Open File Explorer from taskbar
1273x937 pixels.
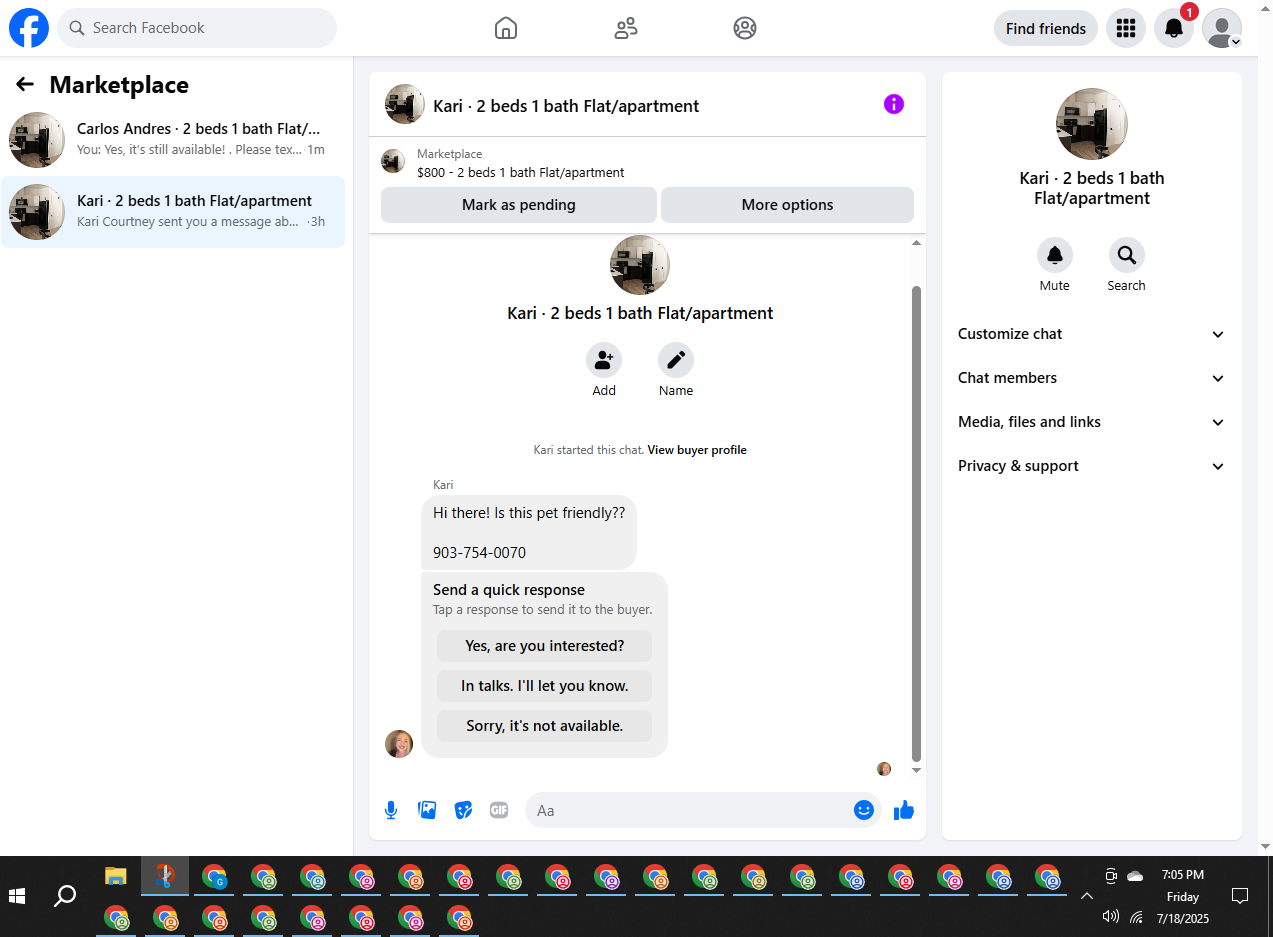(116, 877)
